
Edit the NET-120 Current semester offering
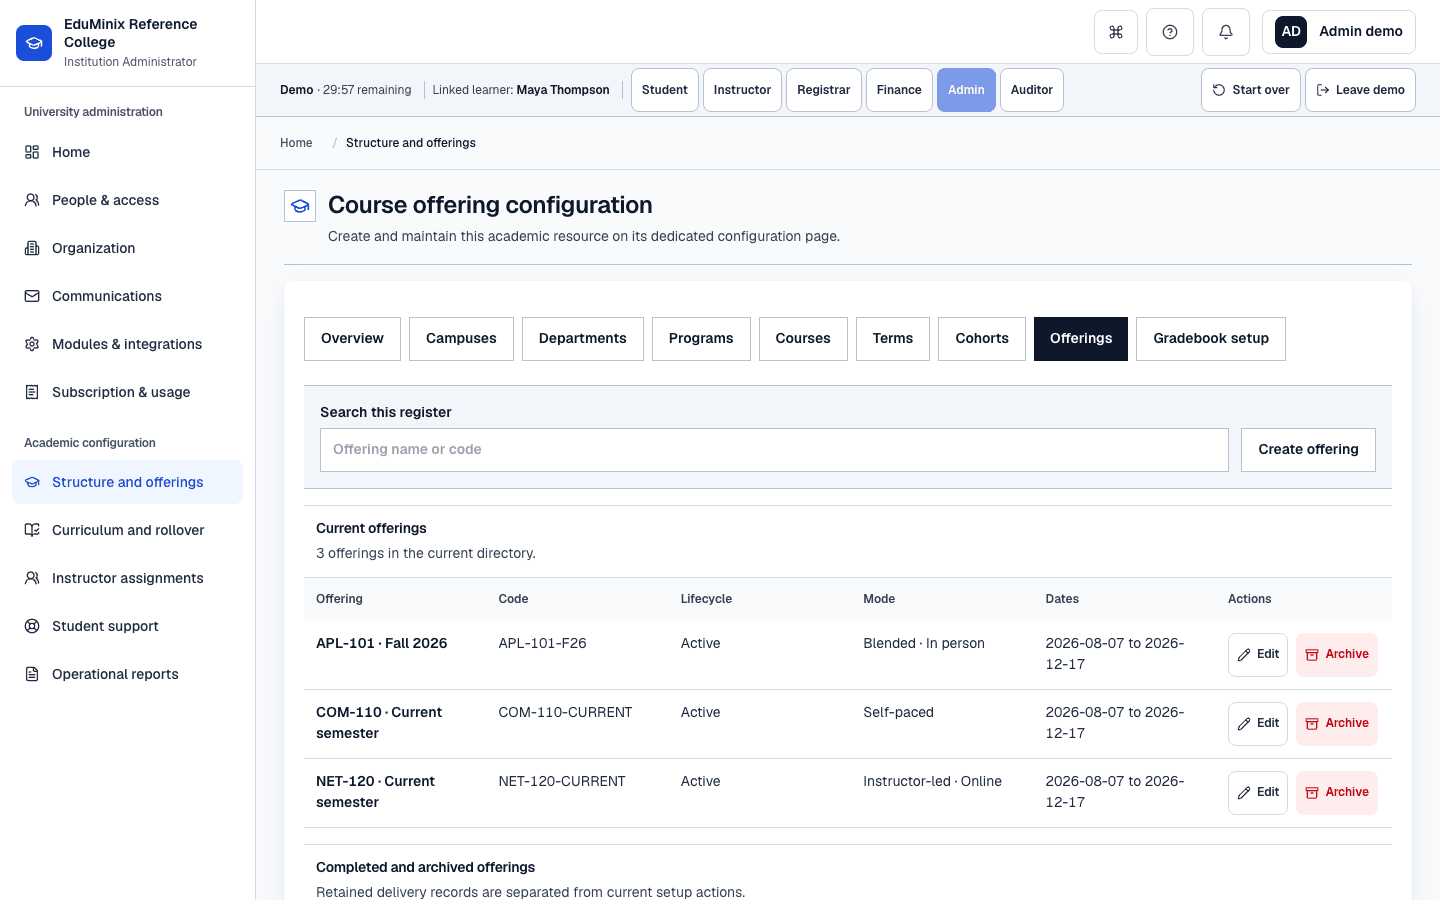pos(1258,793)
